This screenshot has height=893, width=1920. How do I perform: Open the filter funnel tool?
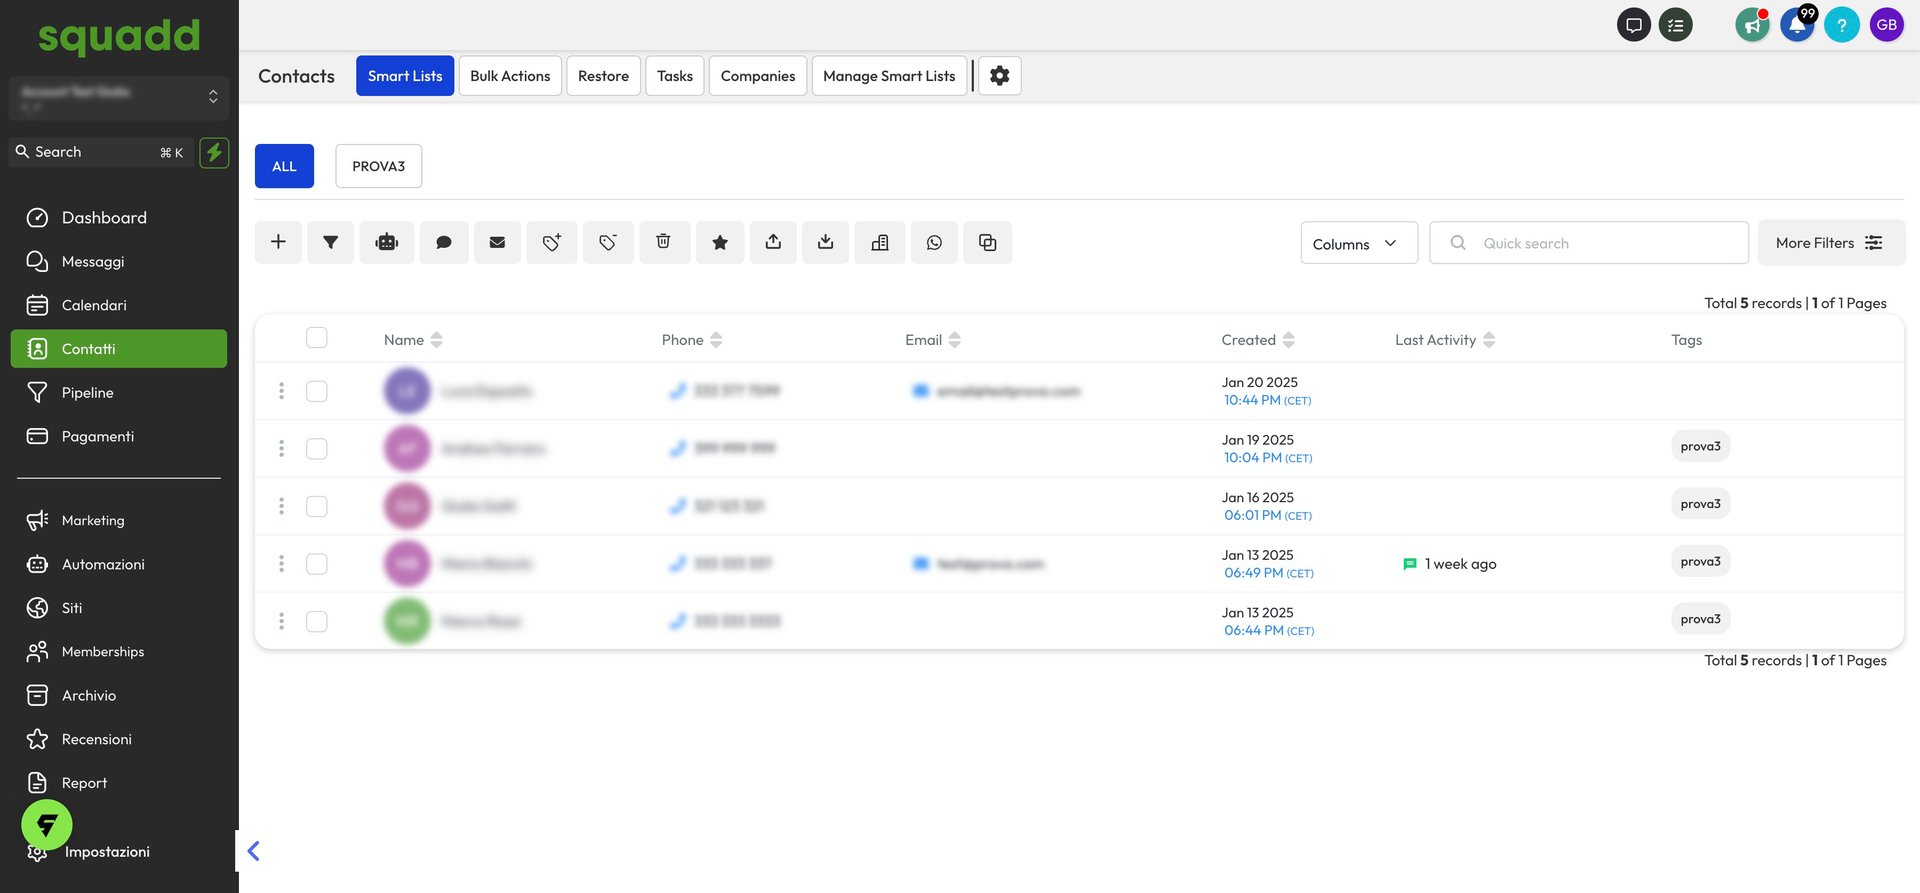point(330,242)
